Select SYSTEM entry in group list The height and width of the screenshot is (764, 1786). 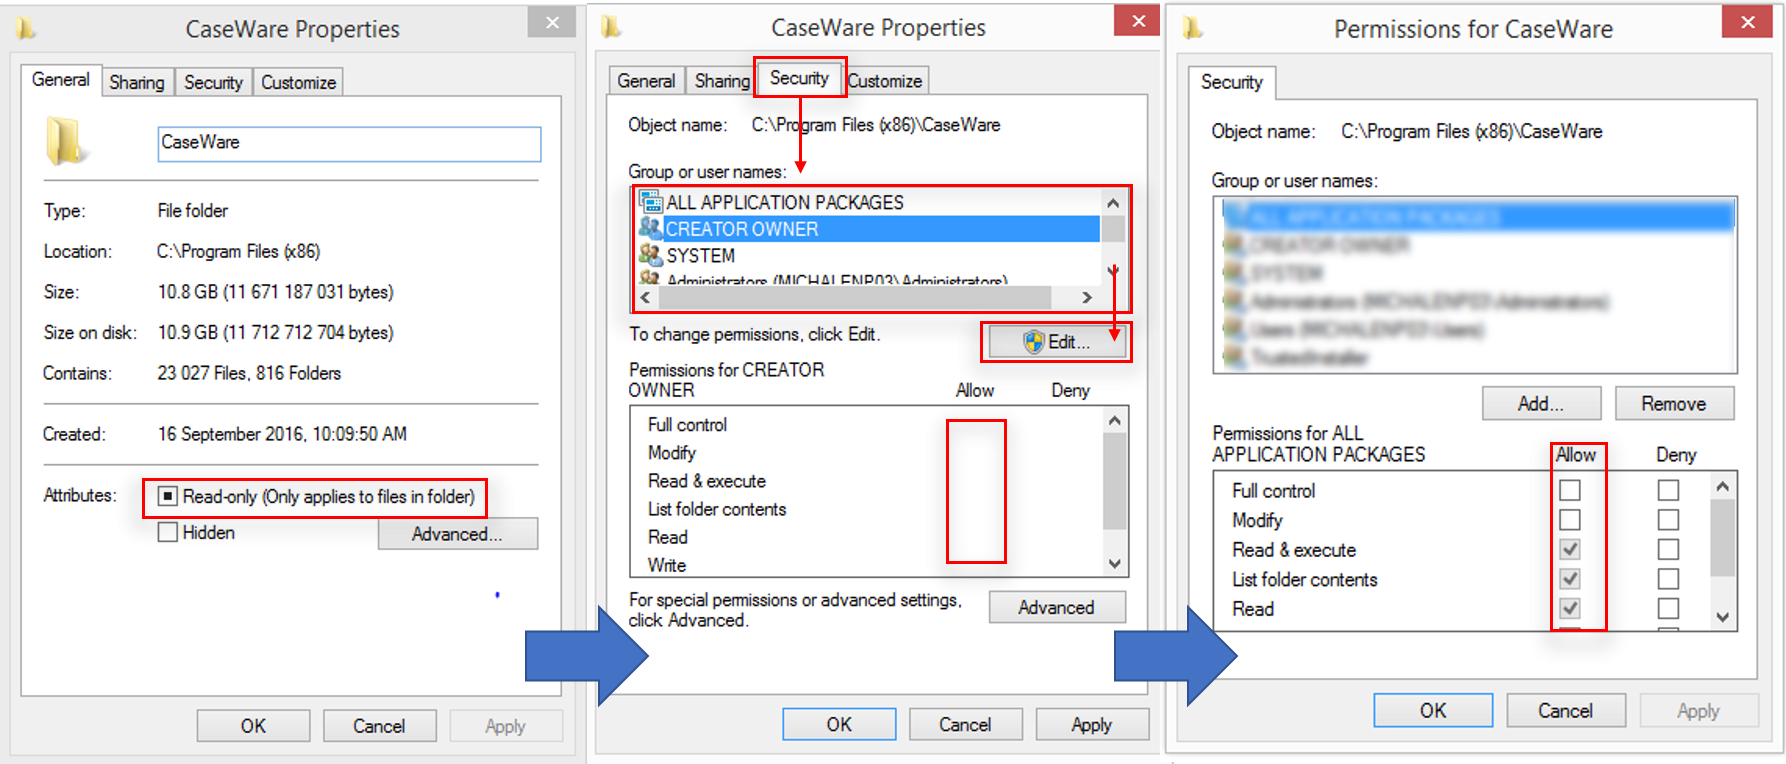[868, 256]
